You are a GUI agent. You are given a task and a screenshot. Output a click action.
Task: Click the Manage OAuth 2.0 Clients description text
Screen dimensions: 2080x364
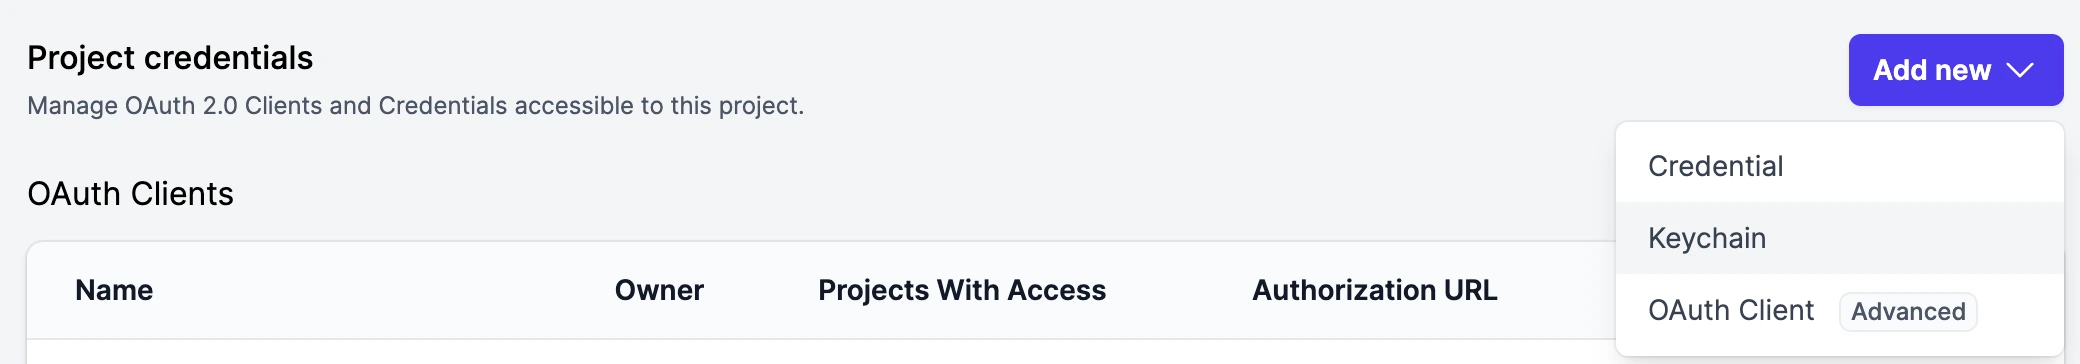tap(415, 105)
